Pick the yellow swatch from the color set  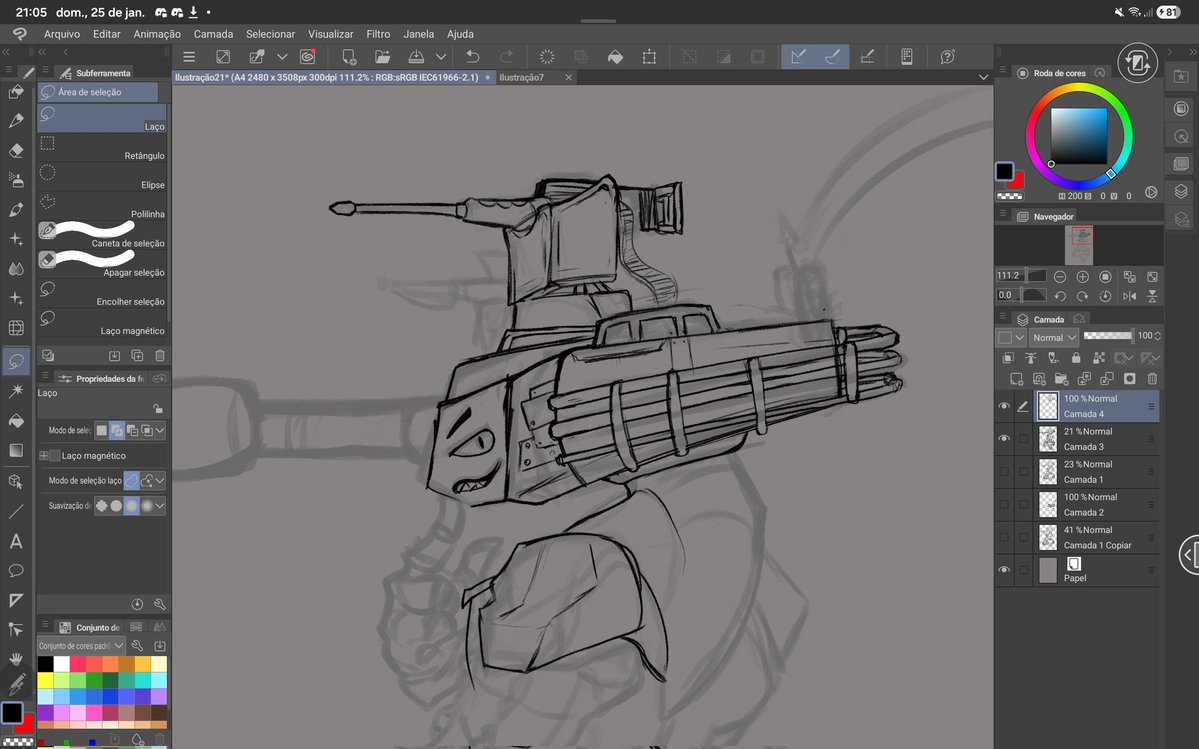click(45, 680)
